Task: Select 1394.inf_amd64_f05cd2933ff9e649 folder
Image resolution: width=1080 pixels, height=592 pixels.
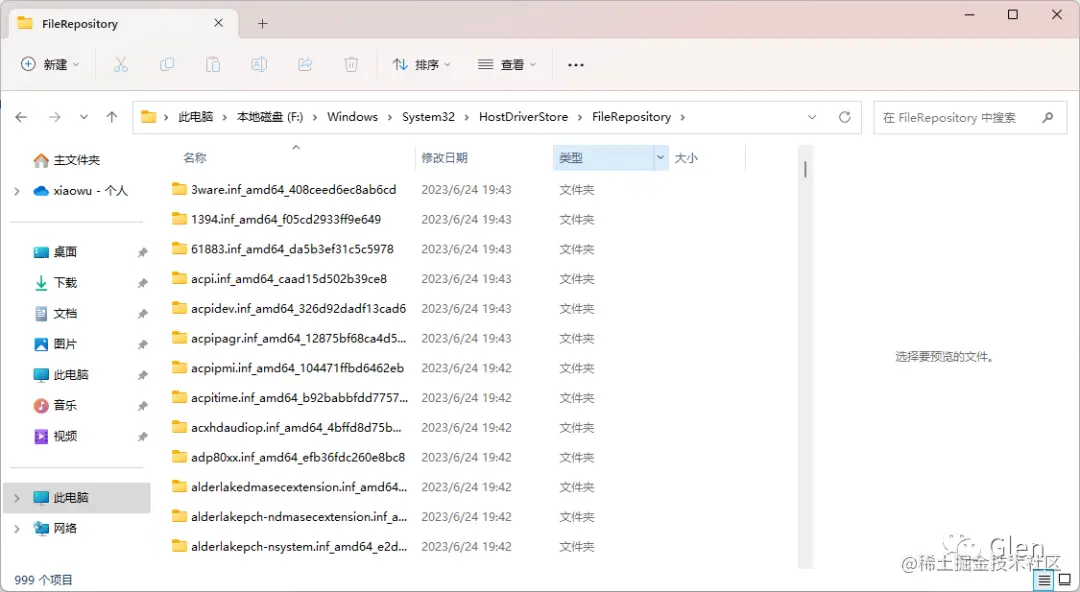Action: [x=286, y=219]
